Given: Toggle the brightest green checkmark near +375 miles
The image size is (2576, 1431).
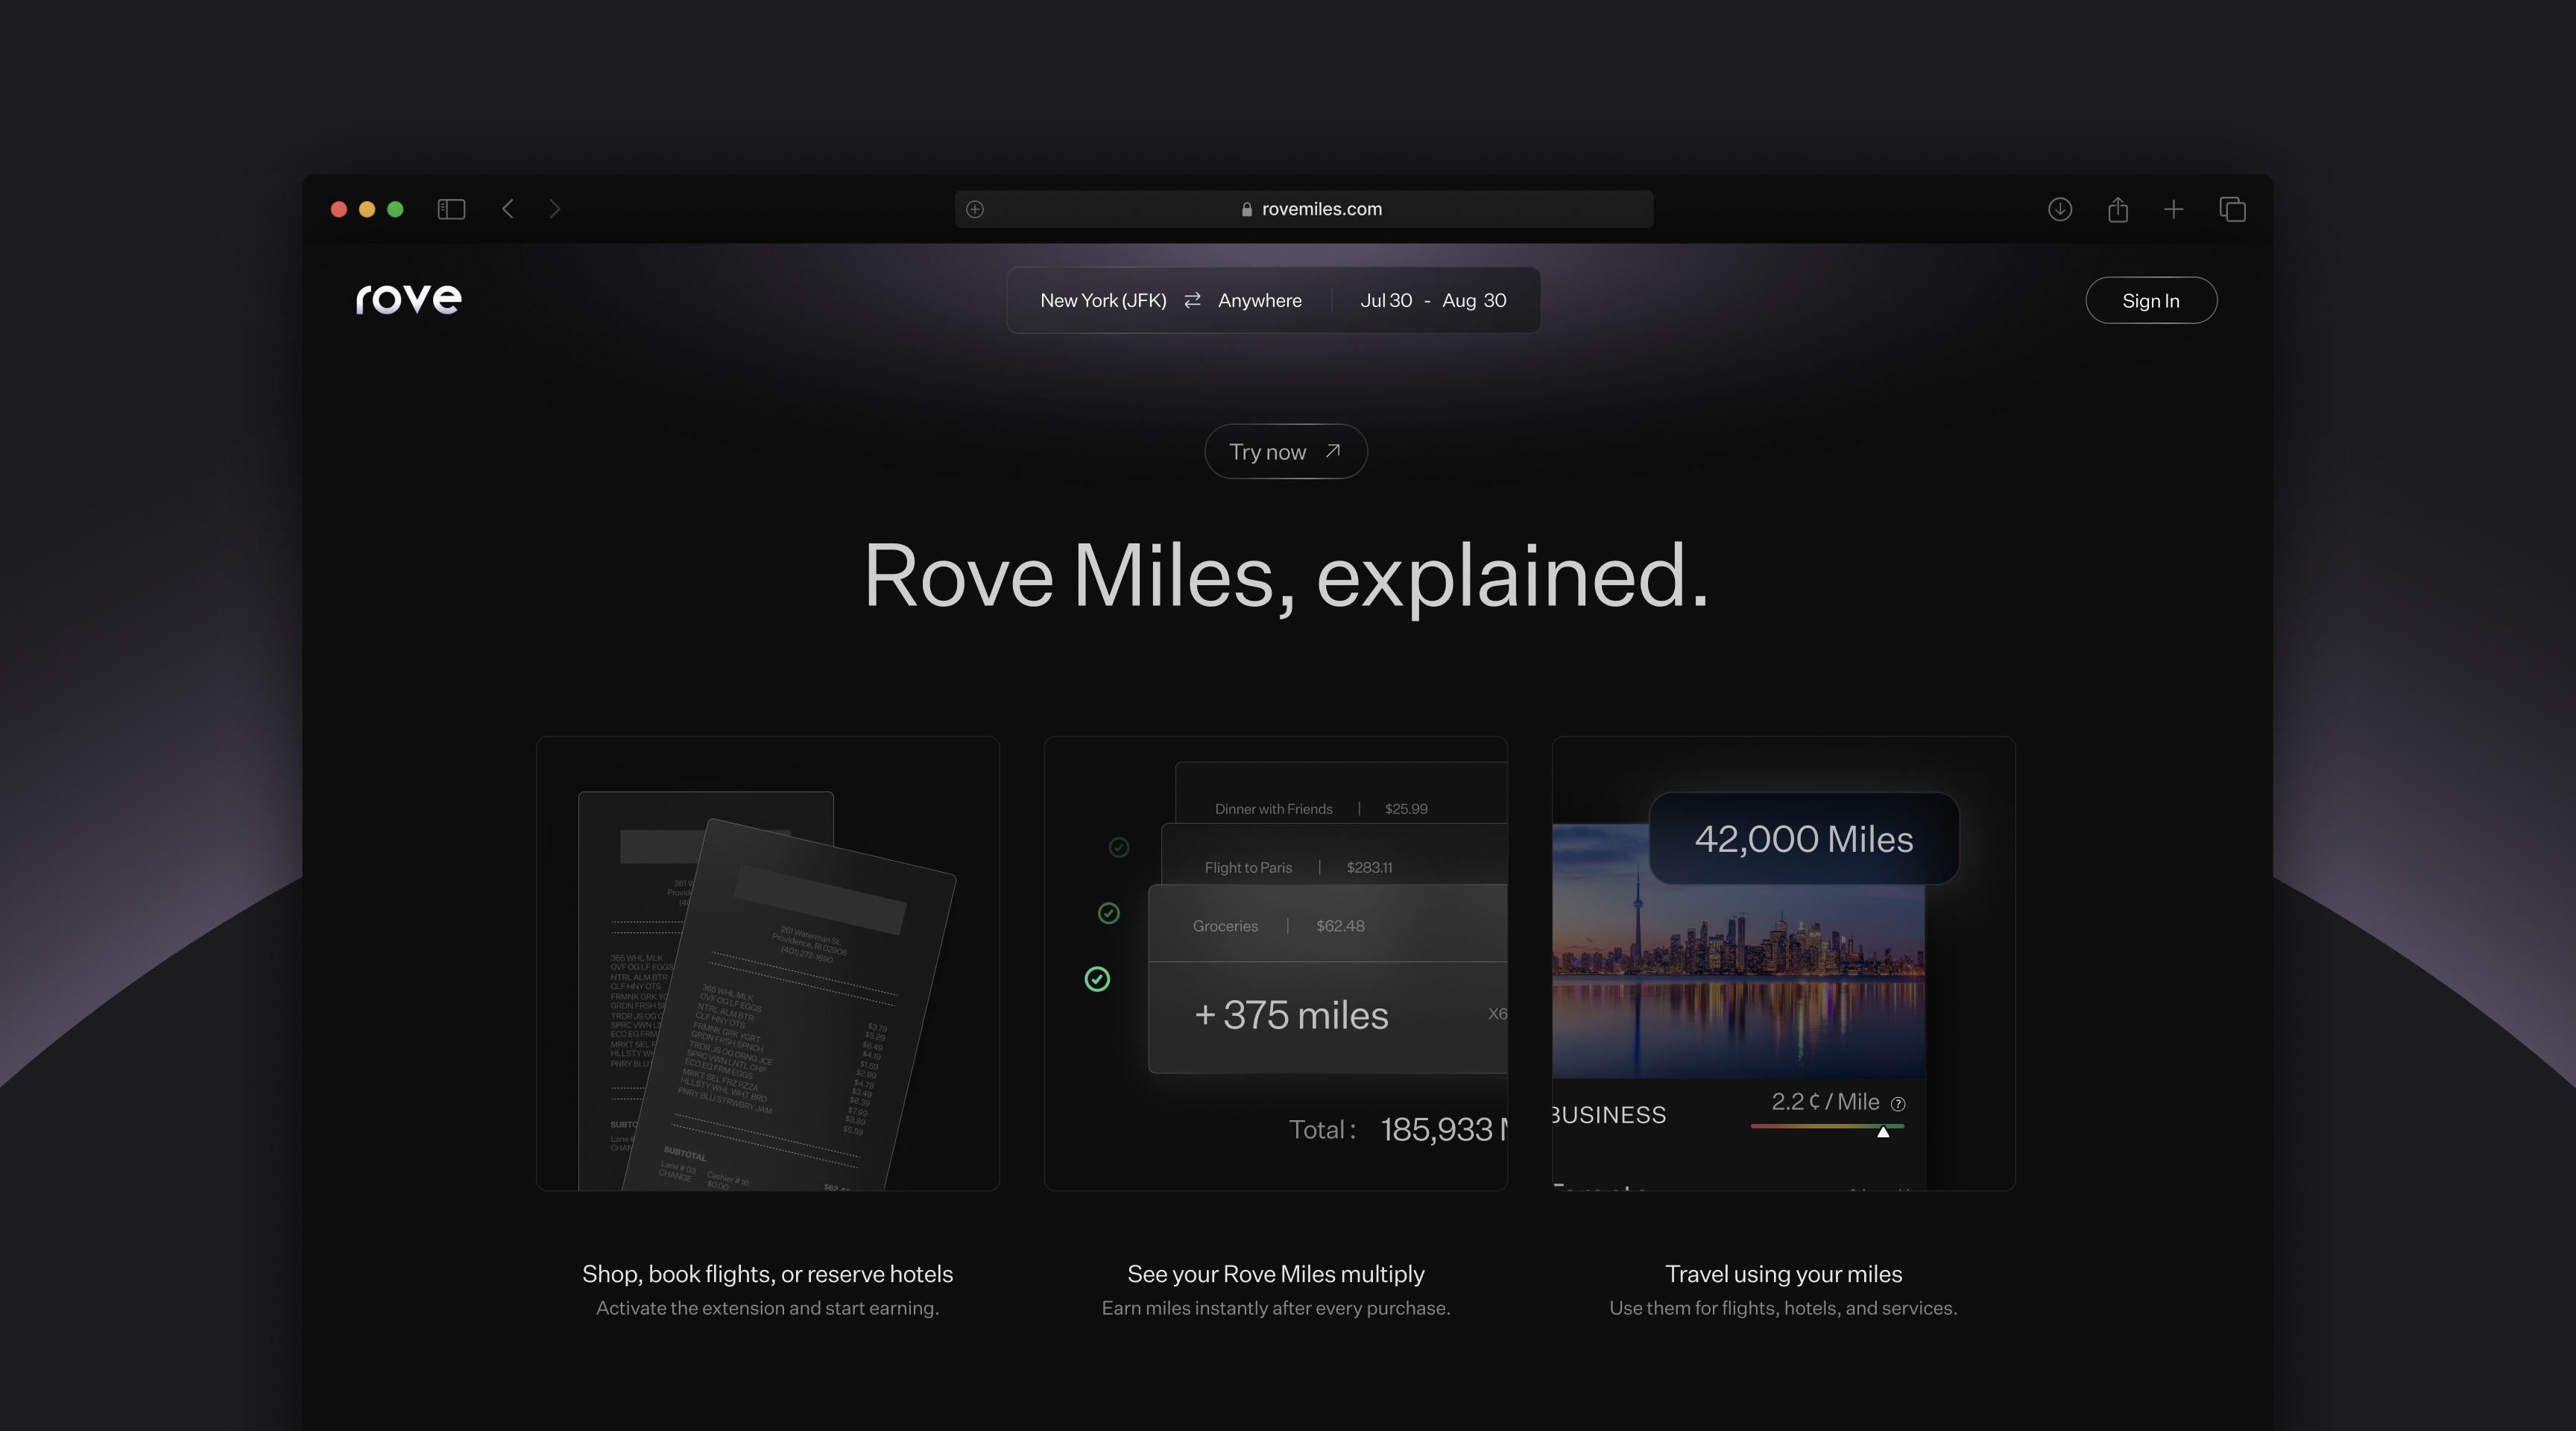Looking at the screenshot, I should click(1097, 979).
